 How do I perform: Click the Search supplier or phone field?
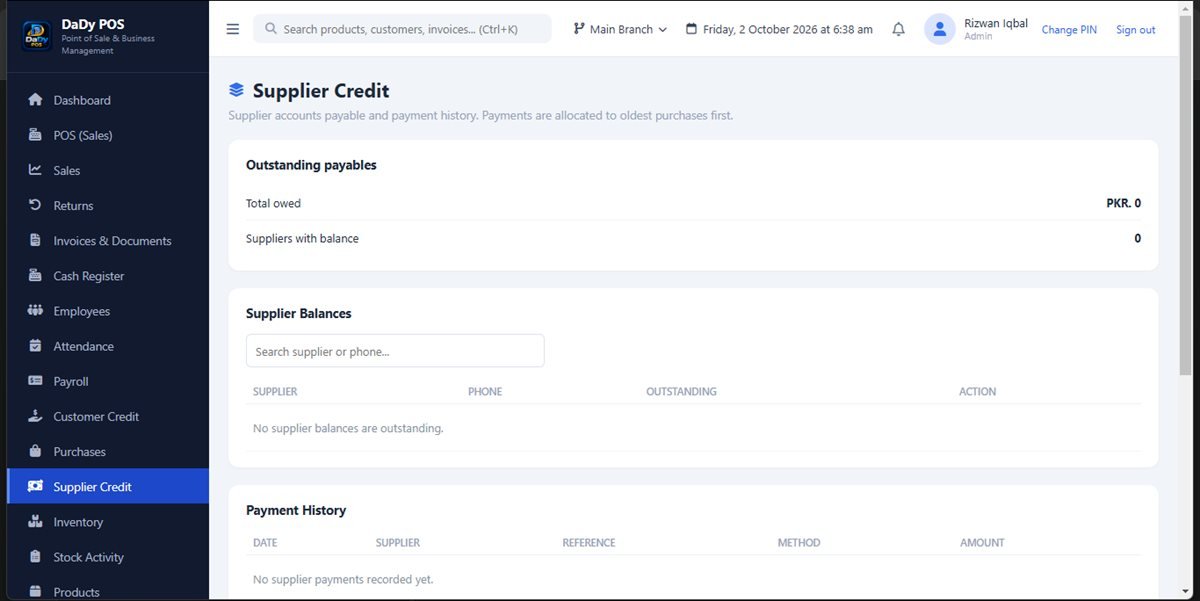coord(395,351)
